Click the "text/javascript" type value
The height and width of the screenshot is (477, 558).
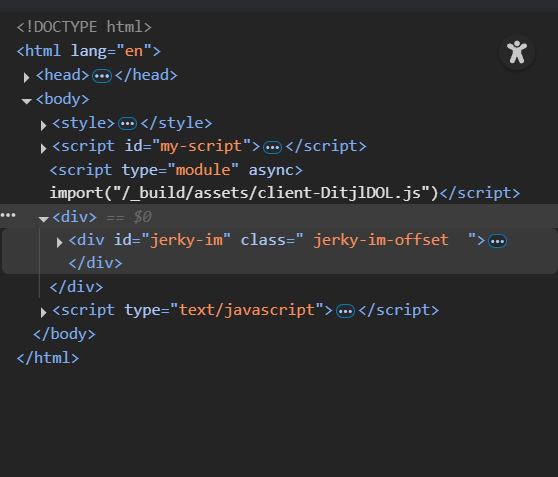coord(247,310)
